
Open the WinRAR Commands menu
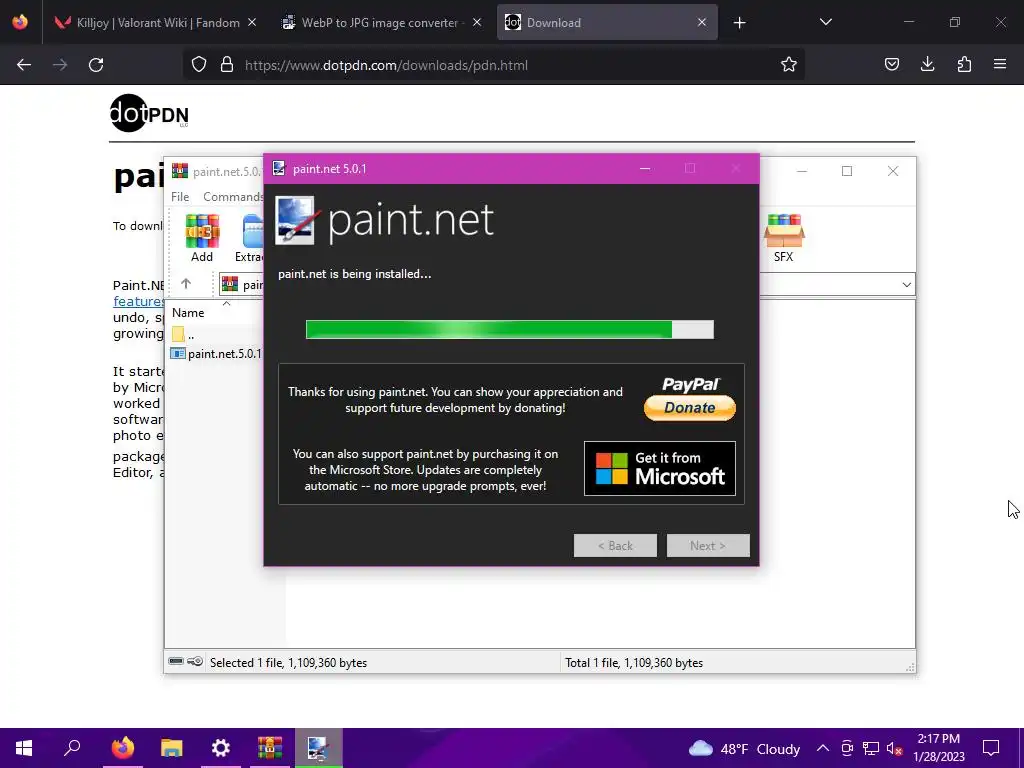click(233, 197)
